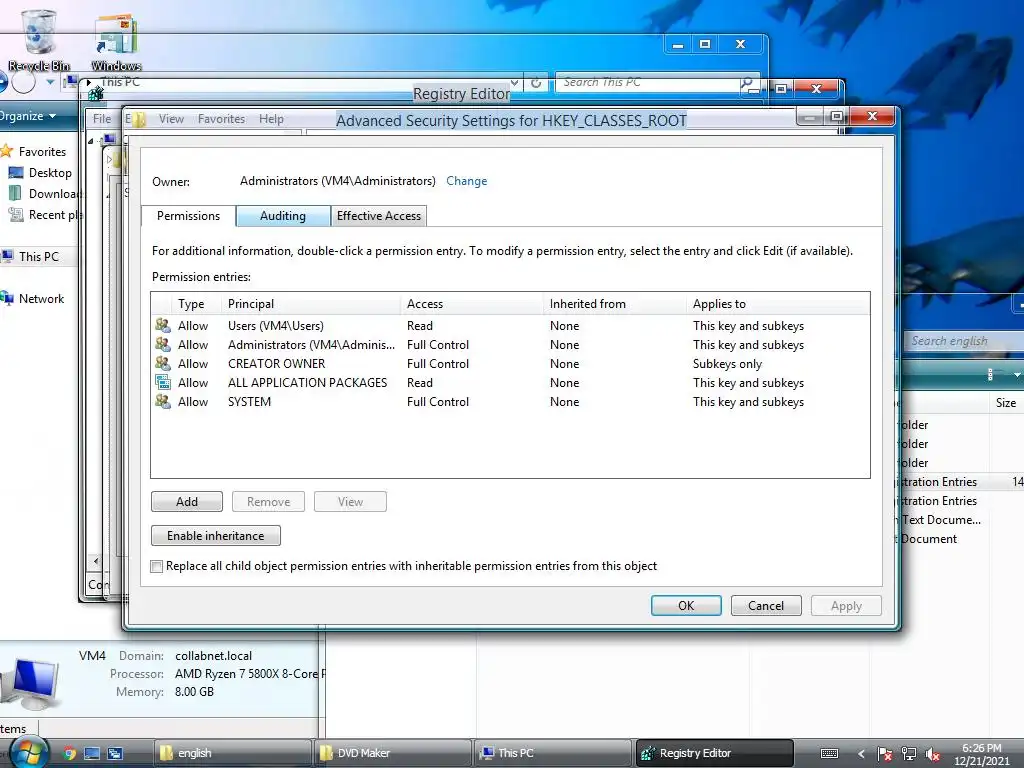1024x768 pixels.
Task: Open the Organize dropdown menu
Action: tap(28, 116)
